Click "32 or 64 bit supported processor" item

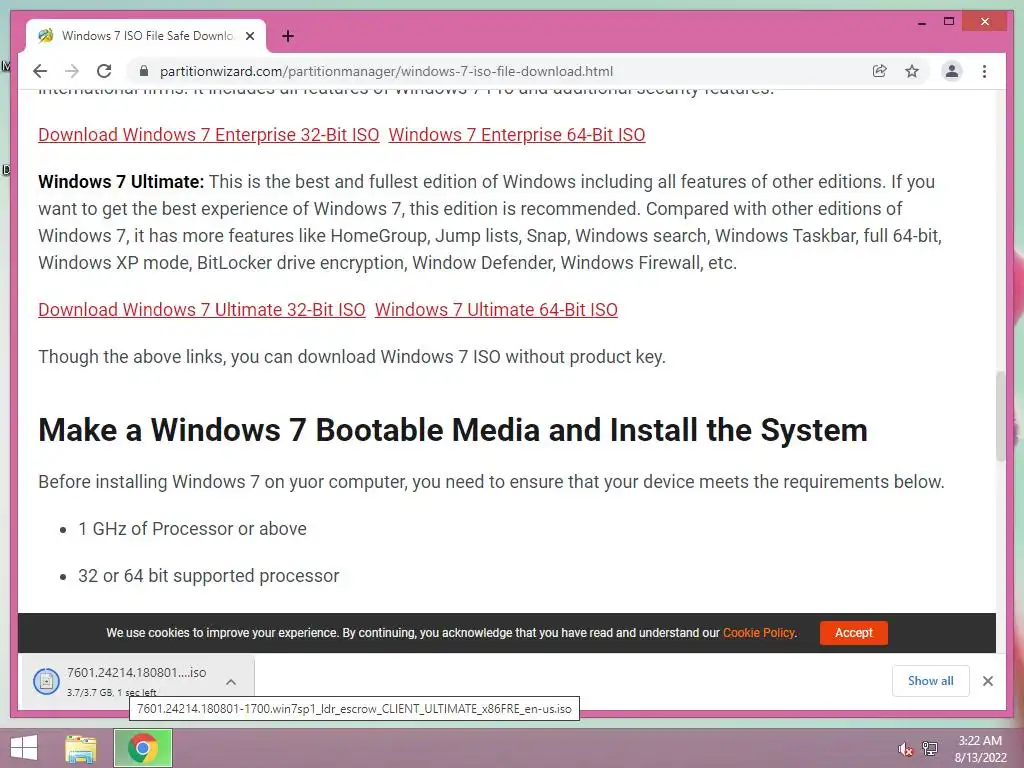click(x=208, y=575)
